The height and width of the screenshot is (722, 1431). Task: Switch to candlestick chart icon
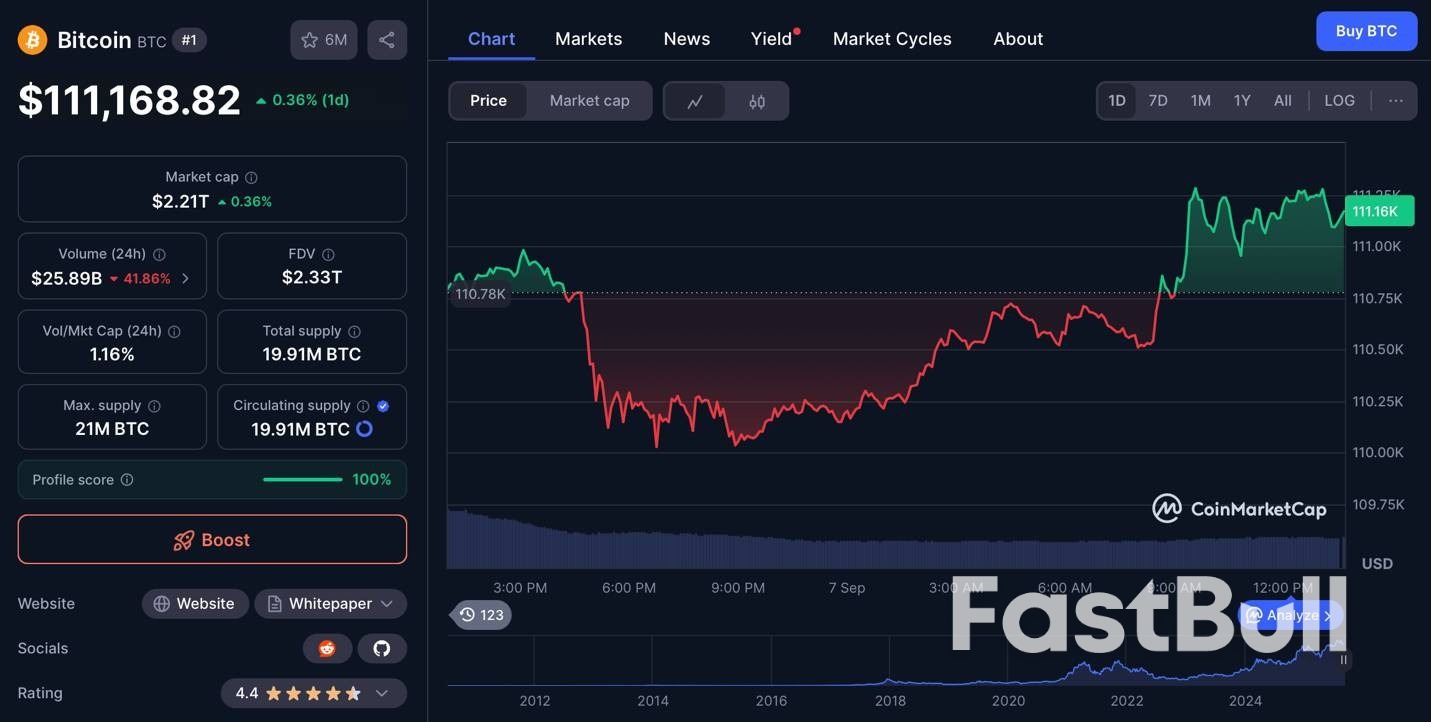tap(757, 101)
